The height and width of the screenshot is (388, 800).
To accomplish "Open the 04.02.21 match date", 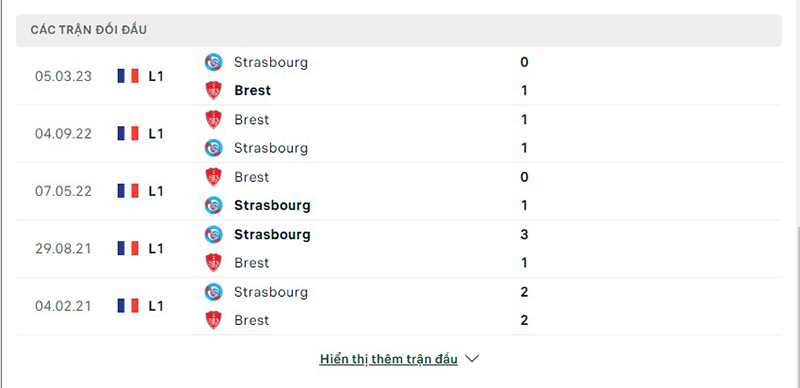I will point(63,306).
